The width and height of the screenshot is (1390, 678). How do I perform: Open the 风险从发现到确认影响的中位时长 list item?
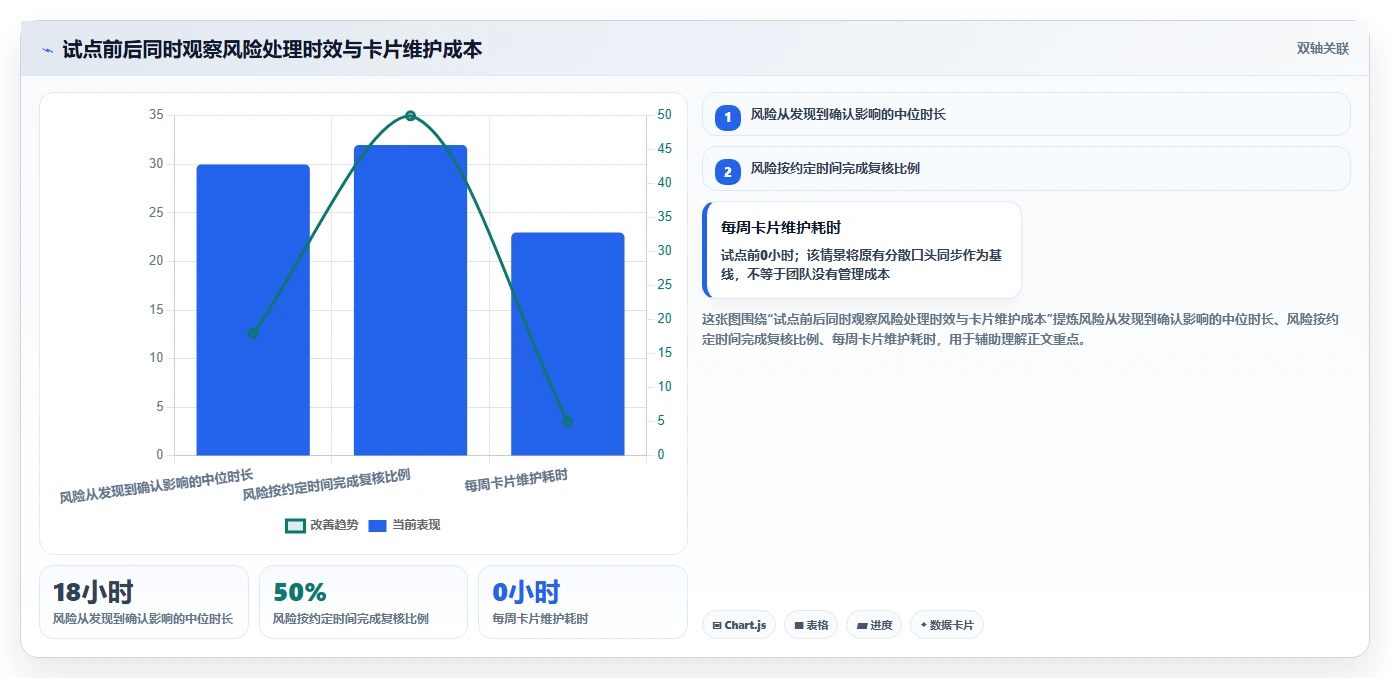(1026, 114)
